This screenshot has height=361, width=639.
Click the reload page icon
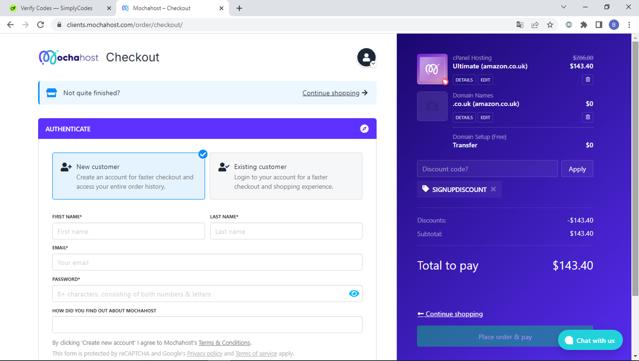click(40, 25)
